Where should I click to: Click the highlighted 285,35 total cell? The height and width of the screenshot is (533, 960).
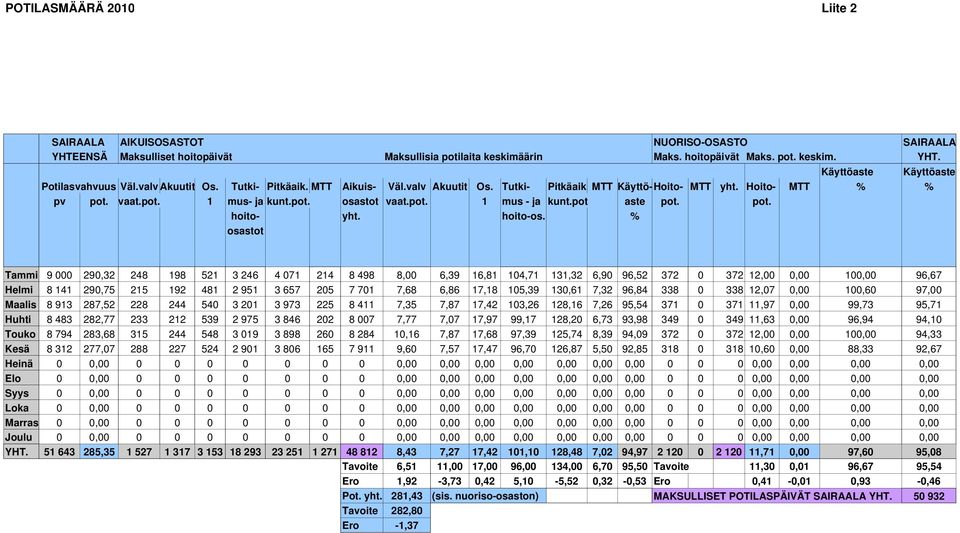(99, 452)
